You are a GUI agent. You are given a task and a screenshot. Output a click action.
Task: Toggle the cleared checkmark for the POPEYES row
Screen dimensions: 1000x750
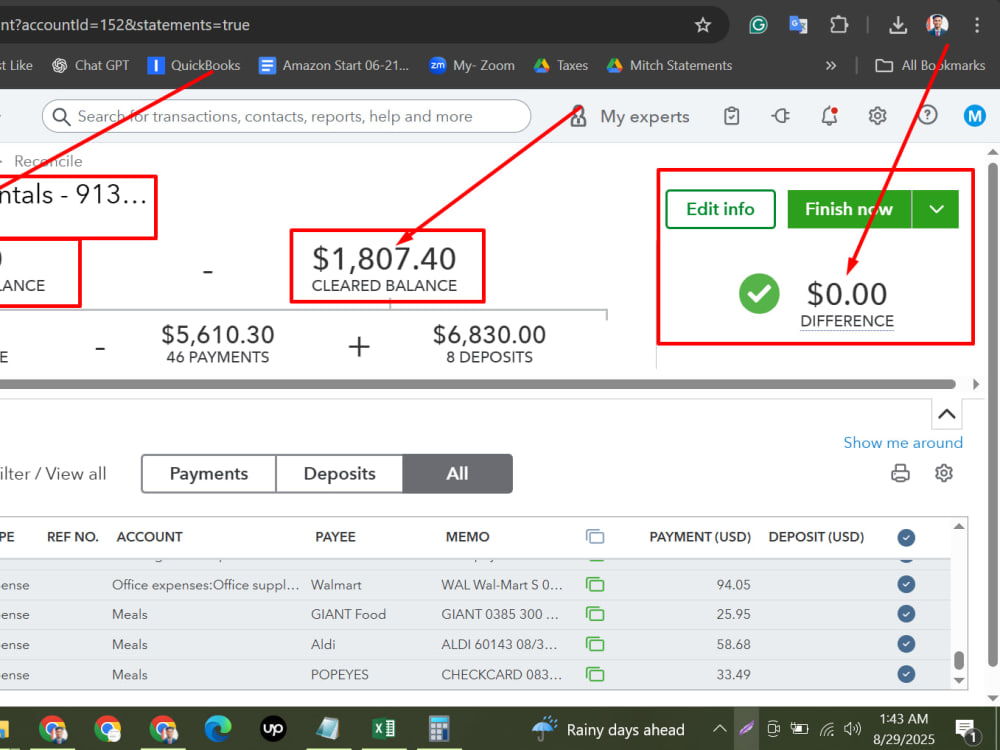[906, 673]
